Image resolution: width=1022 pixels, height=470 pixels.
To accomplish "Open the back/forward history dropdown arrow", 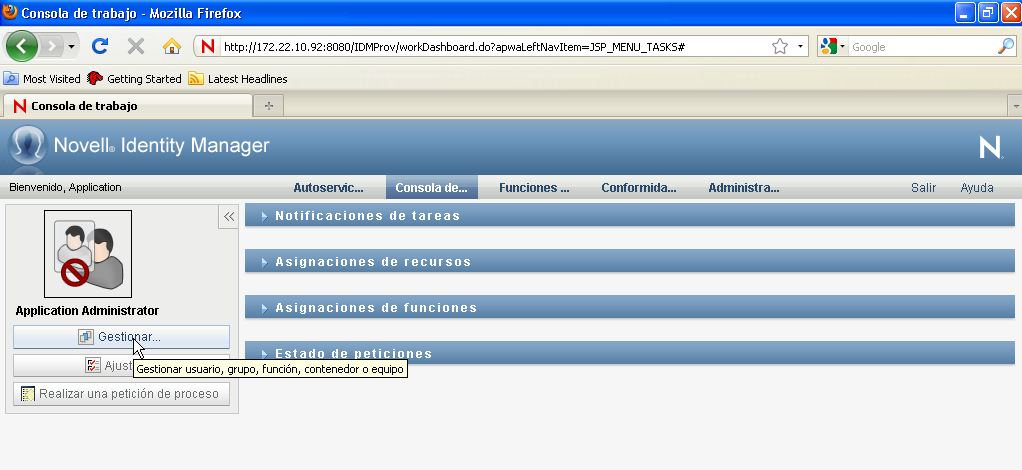I will click(x=71, y=47).
